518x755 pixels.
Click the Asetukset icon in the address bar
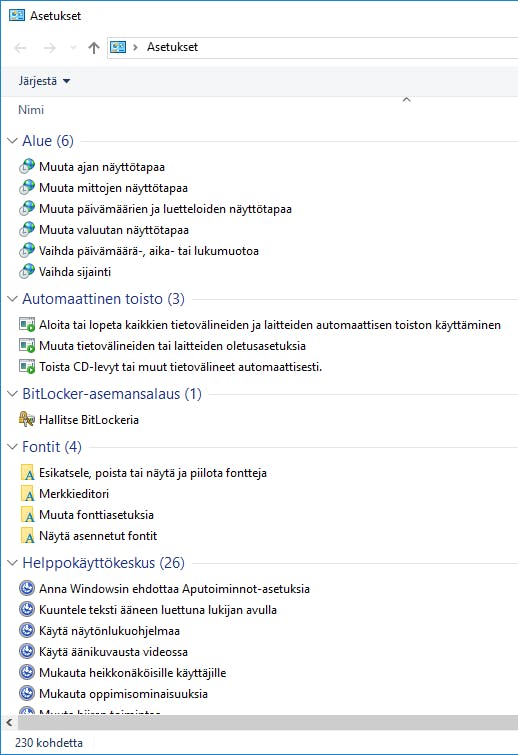(118, 47)
